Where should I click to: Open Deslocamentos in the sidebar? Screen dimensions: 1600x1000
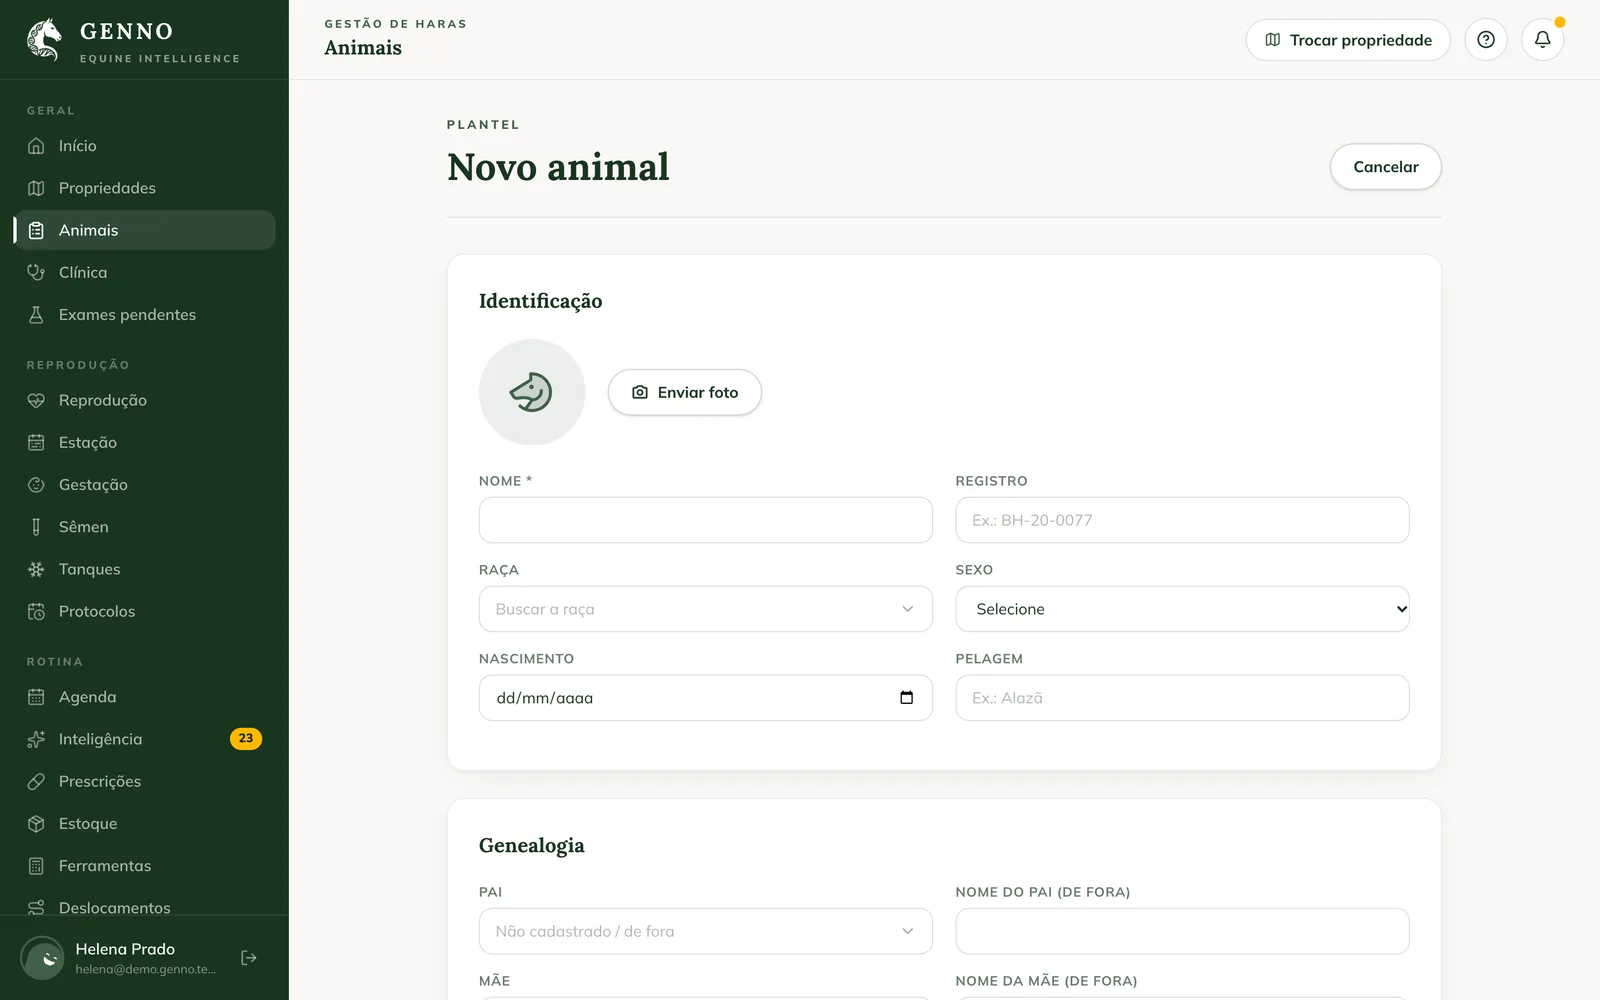[145, 907]
